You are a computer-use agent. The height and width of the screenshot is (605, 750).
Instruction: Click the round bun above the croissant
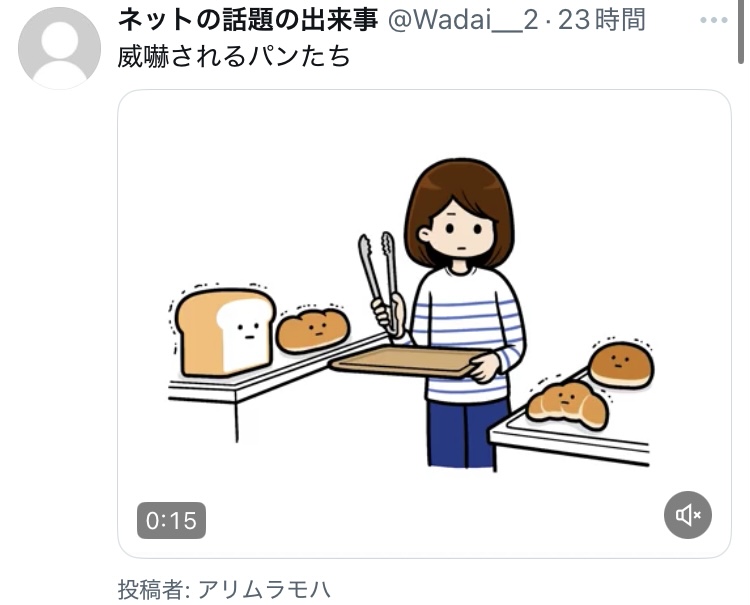pyautogui.click(x=621, y=364)
